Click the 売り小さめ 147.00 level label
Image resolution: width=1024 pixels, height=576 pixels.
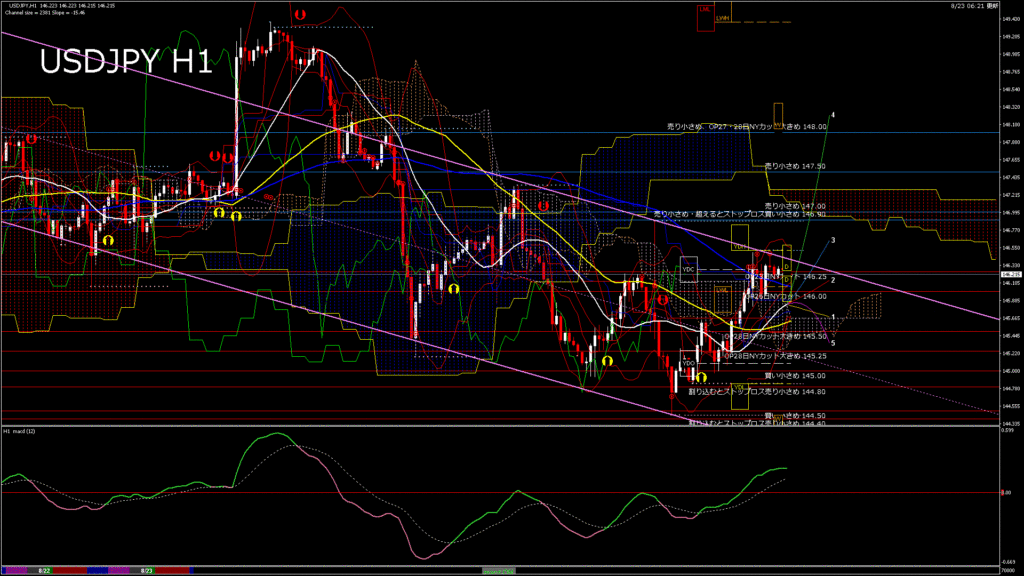pos(795,205)
